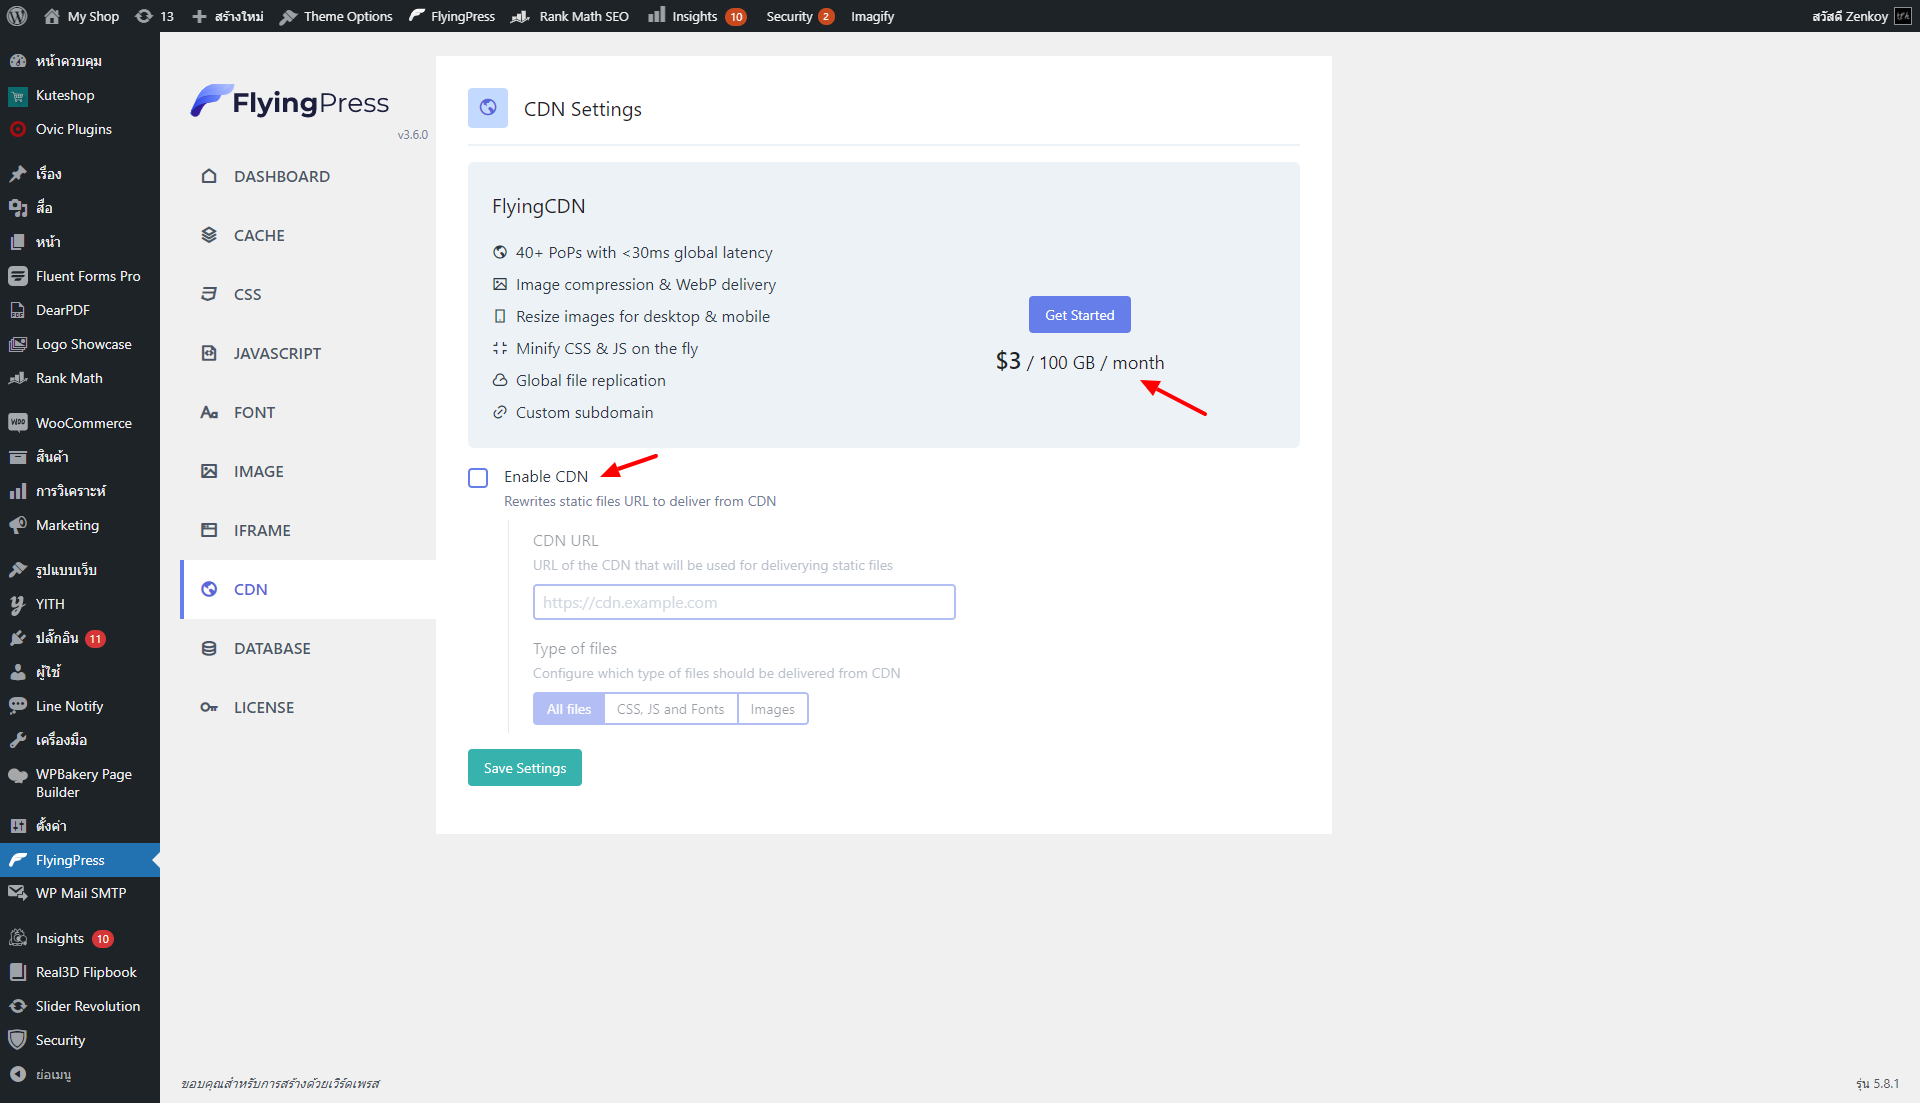Click the Image icon in FlyingPress menu
This screenshot has width=1920, height=1104.
[209, 471]
